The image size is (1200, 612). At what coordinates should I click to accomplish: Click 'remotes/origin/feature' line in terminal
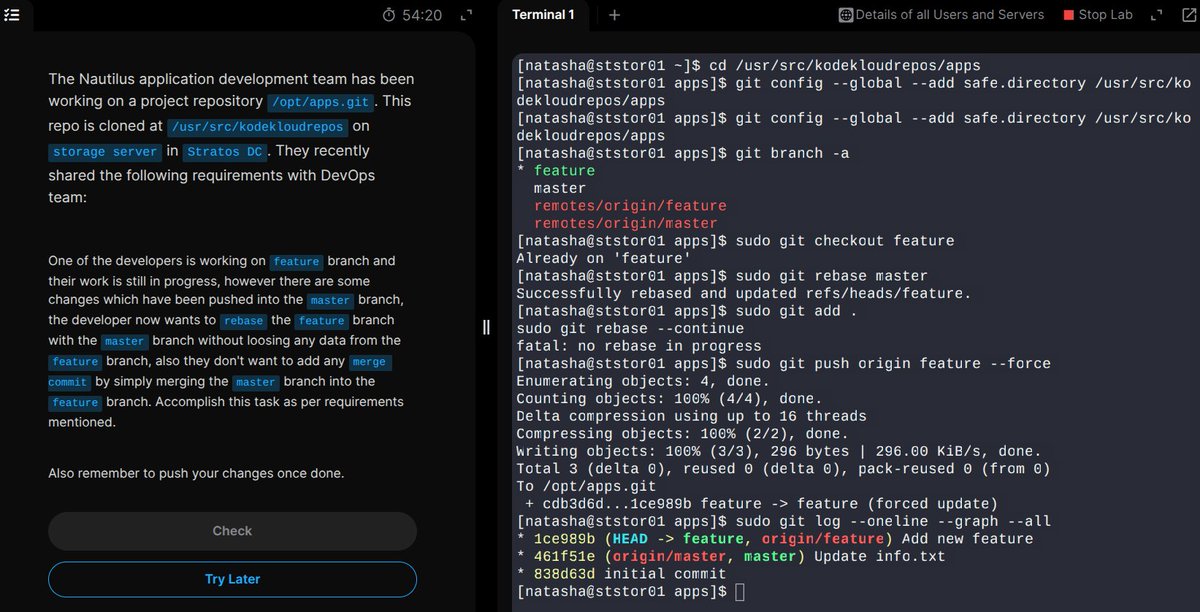630,205
